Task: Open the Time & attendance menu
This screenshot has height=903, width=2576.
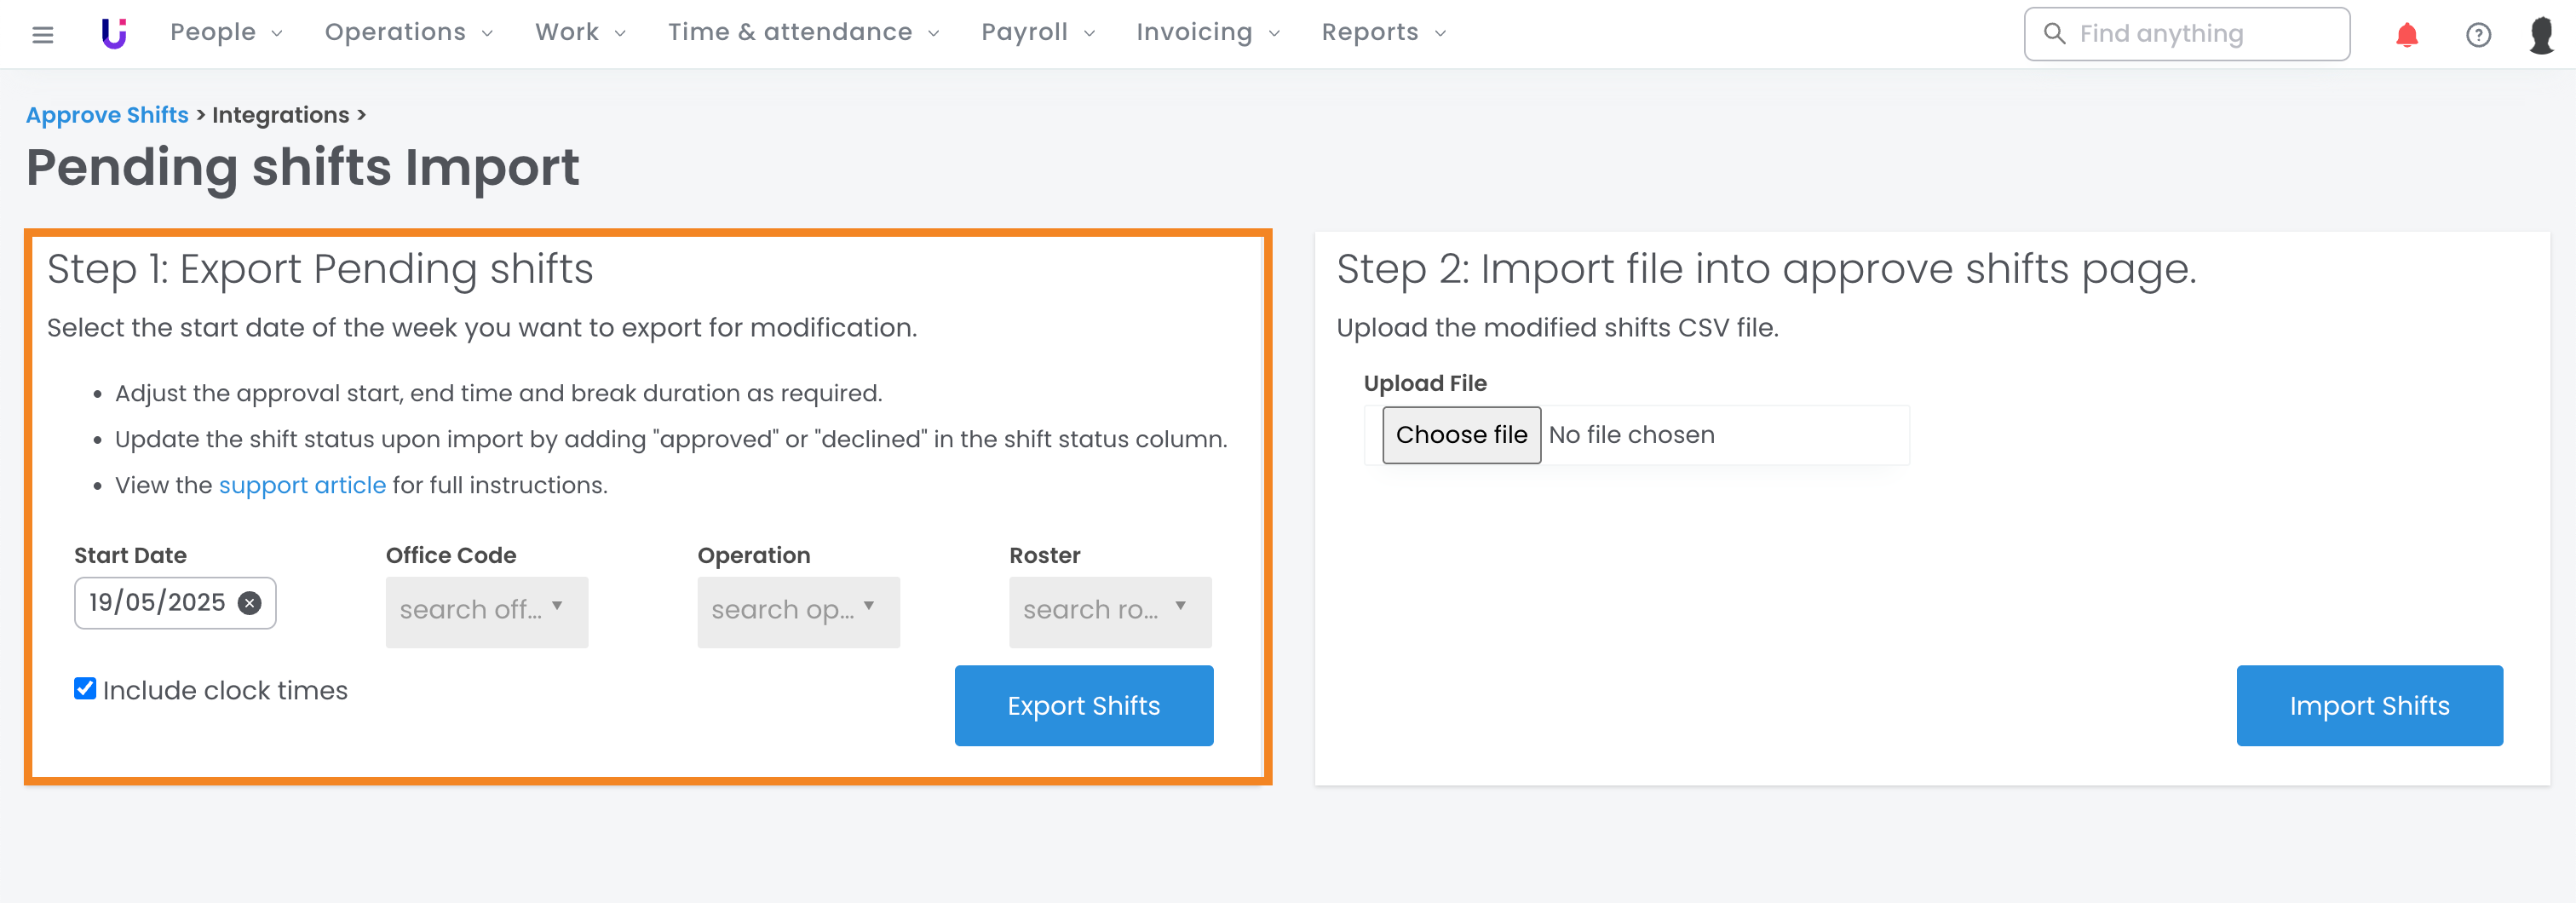Action: click(x=803, y=33)
